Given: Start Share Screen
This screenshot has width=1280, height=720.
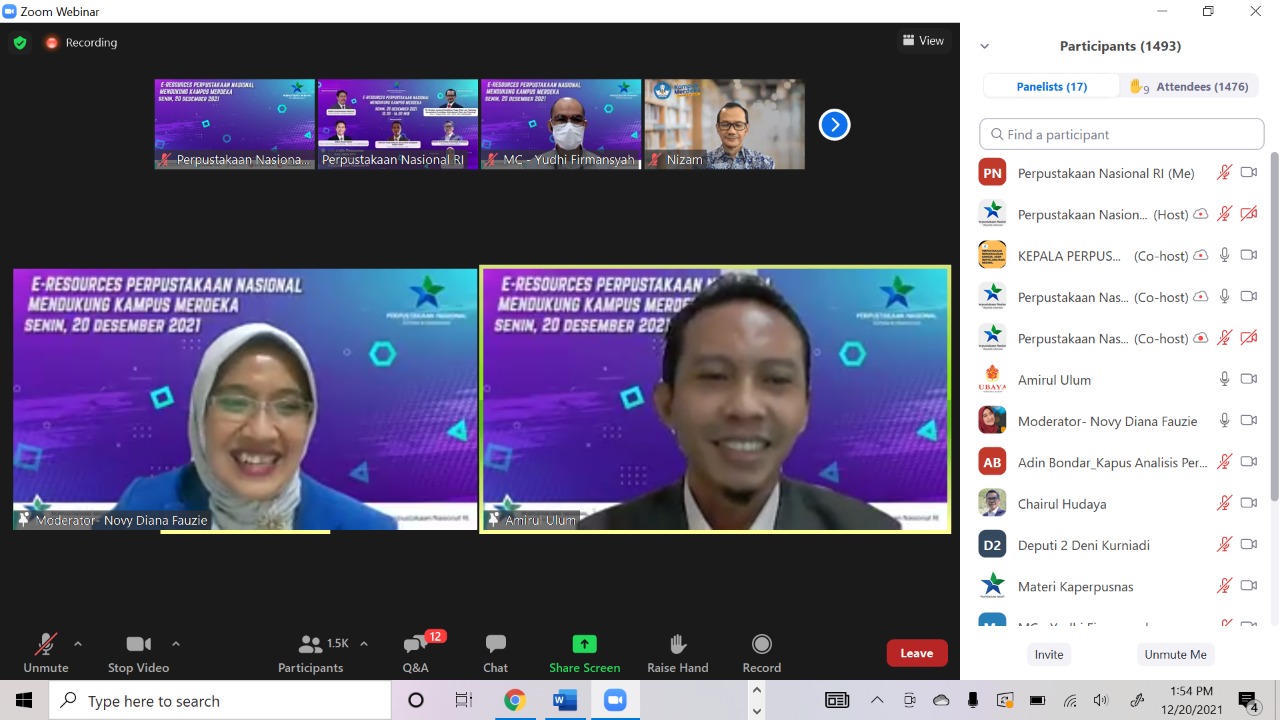Looking at the screenshot, I should (x=584, y=653).
